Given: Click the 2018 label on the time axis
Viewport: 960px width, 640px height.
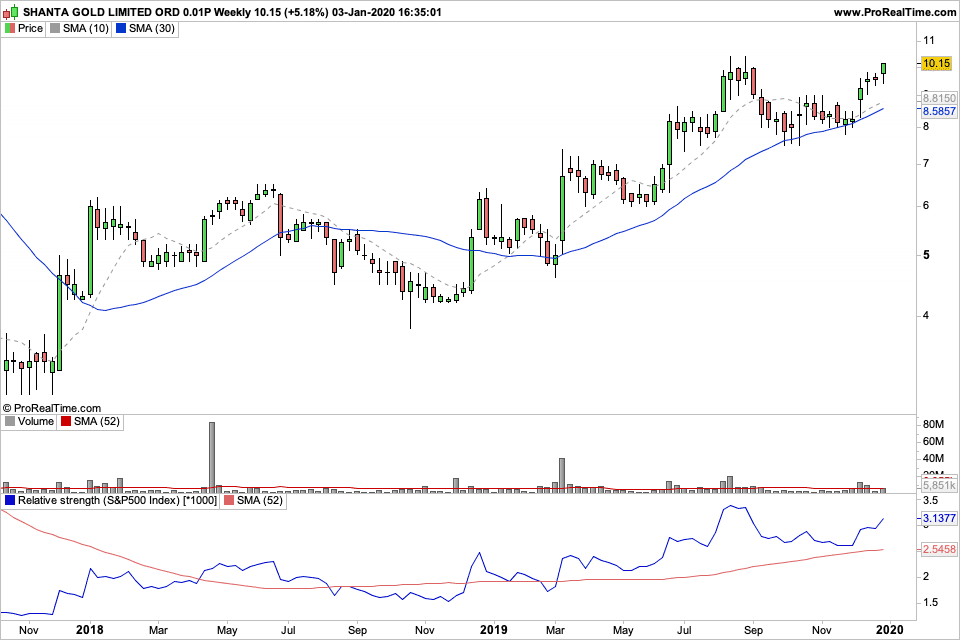Looking at the screenshot, I should 90,630.
